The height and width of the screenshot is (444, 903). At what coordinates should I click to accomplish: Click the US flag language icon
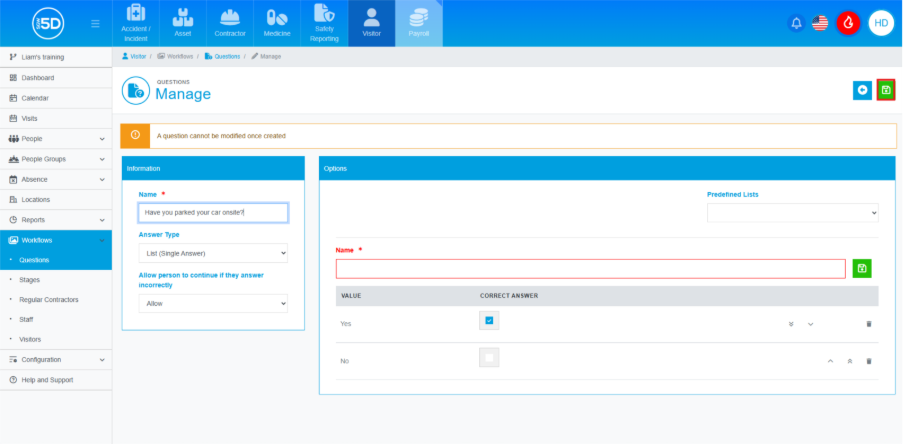[820, 23]
